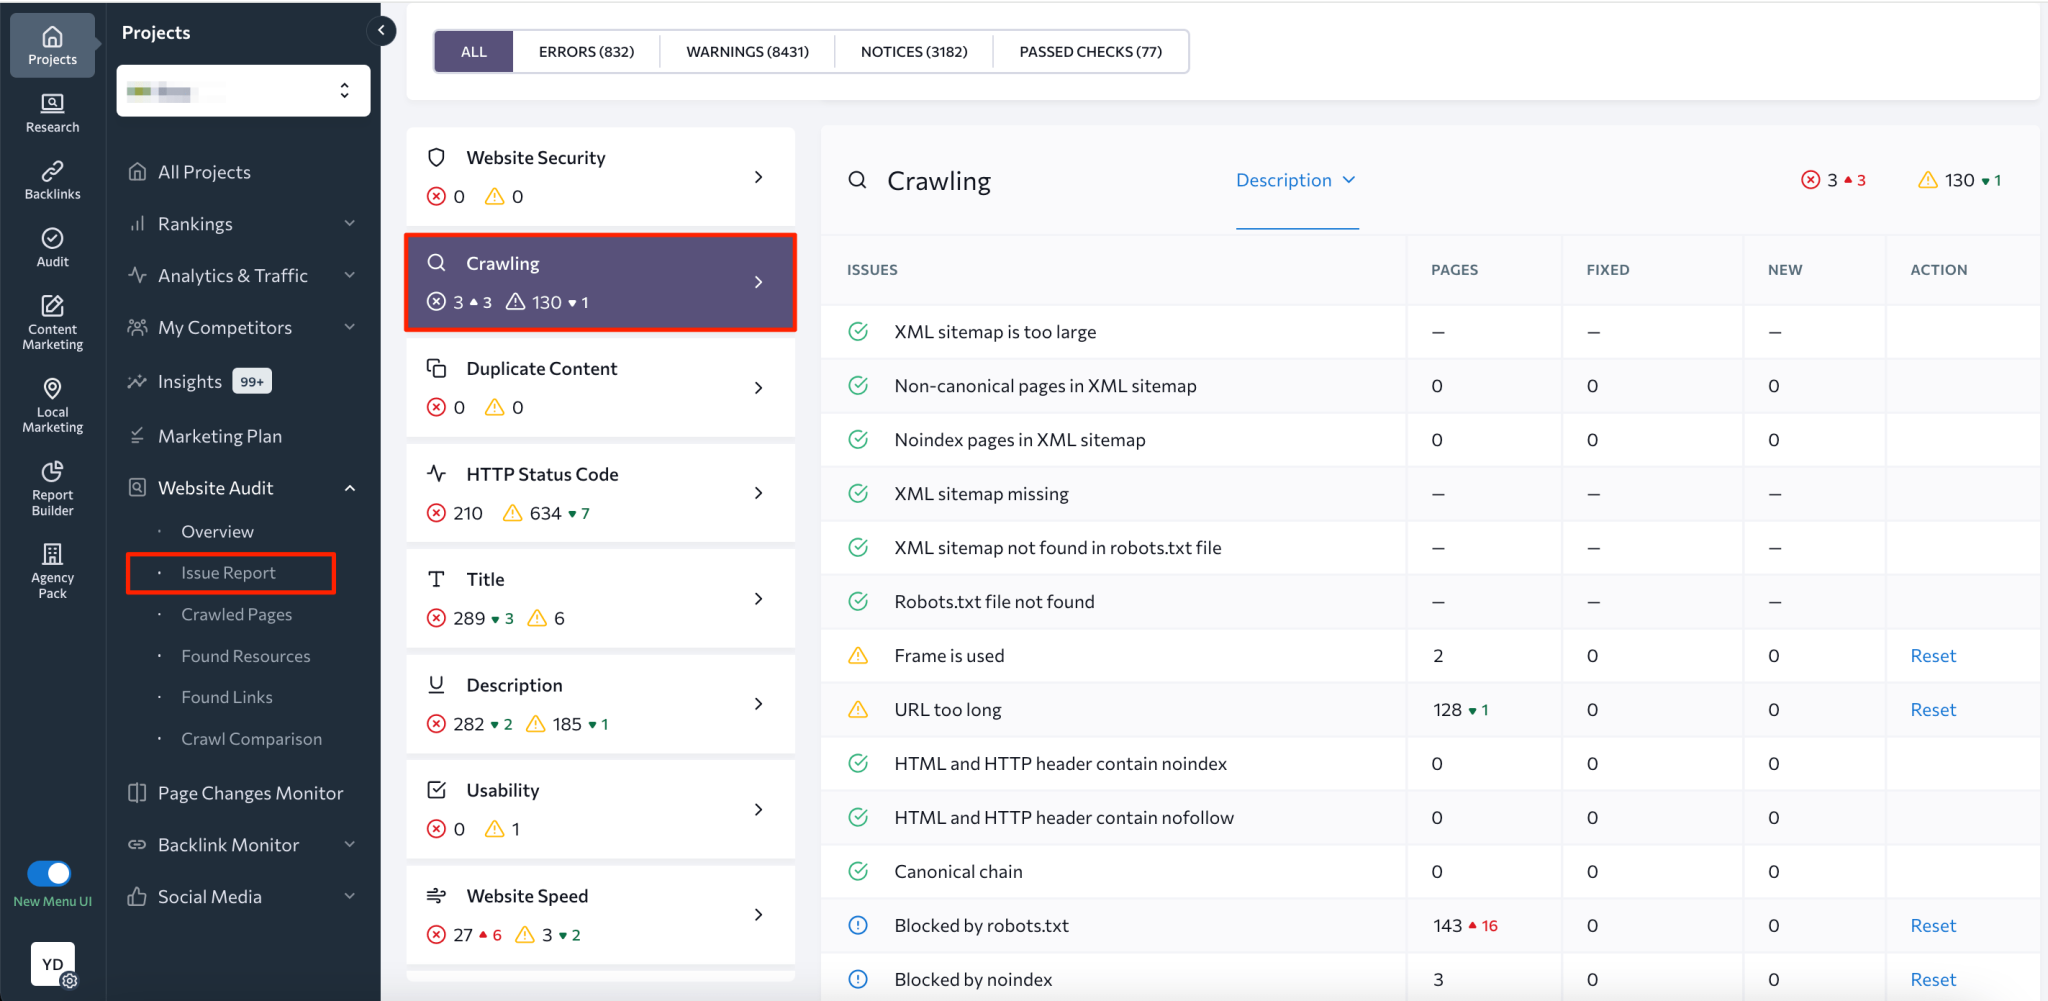Open the Crawling issues card

(x=599, y=281)
